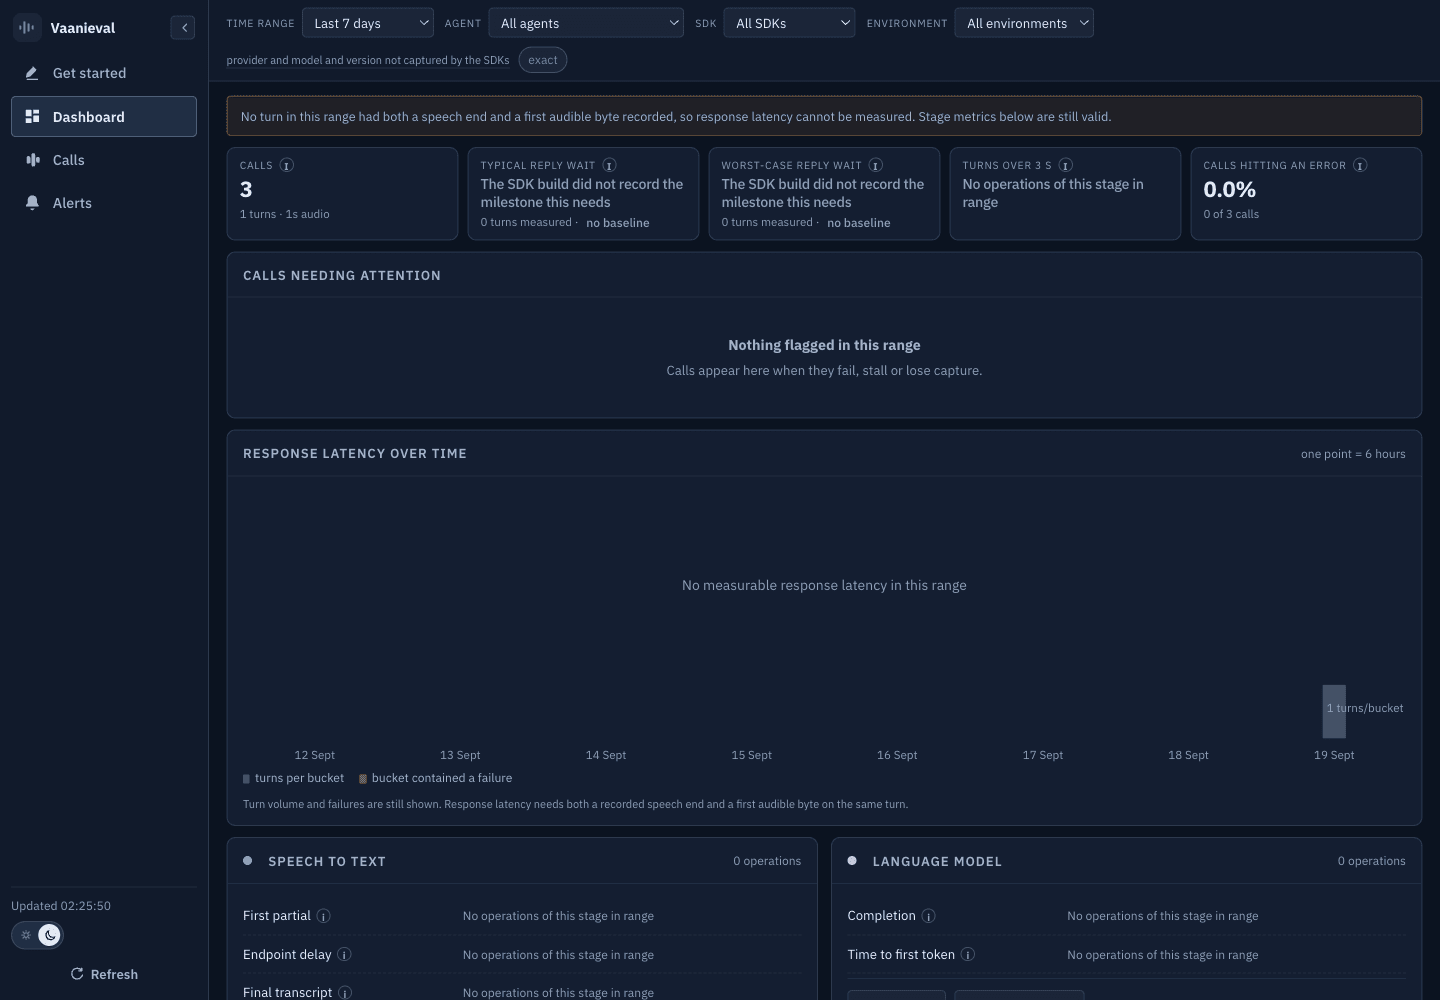Click the exact badge near filters
This screenshot has height=1000, width=1440.
[x=543, y=60]
